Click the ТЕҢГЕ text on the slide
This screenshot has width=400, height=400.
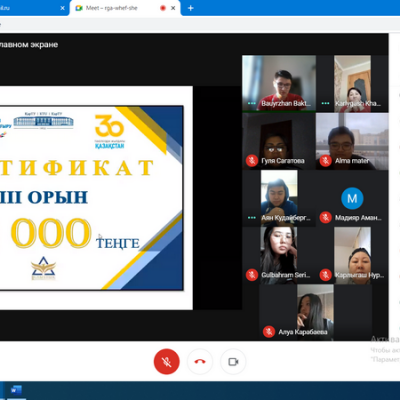coord(118,243)
